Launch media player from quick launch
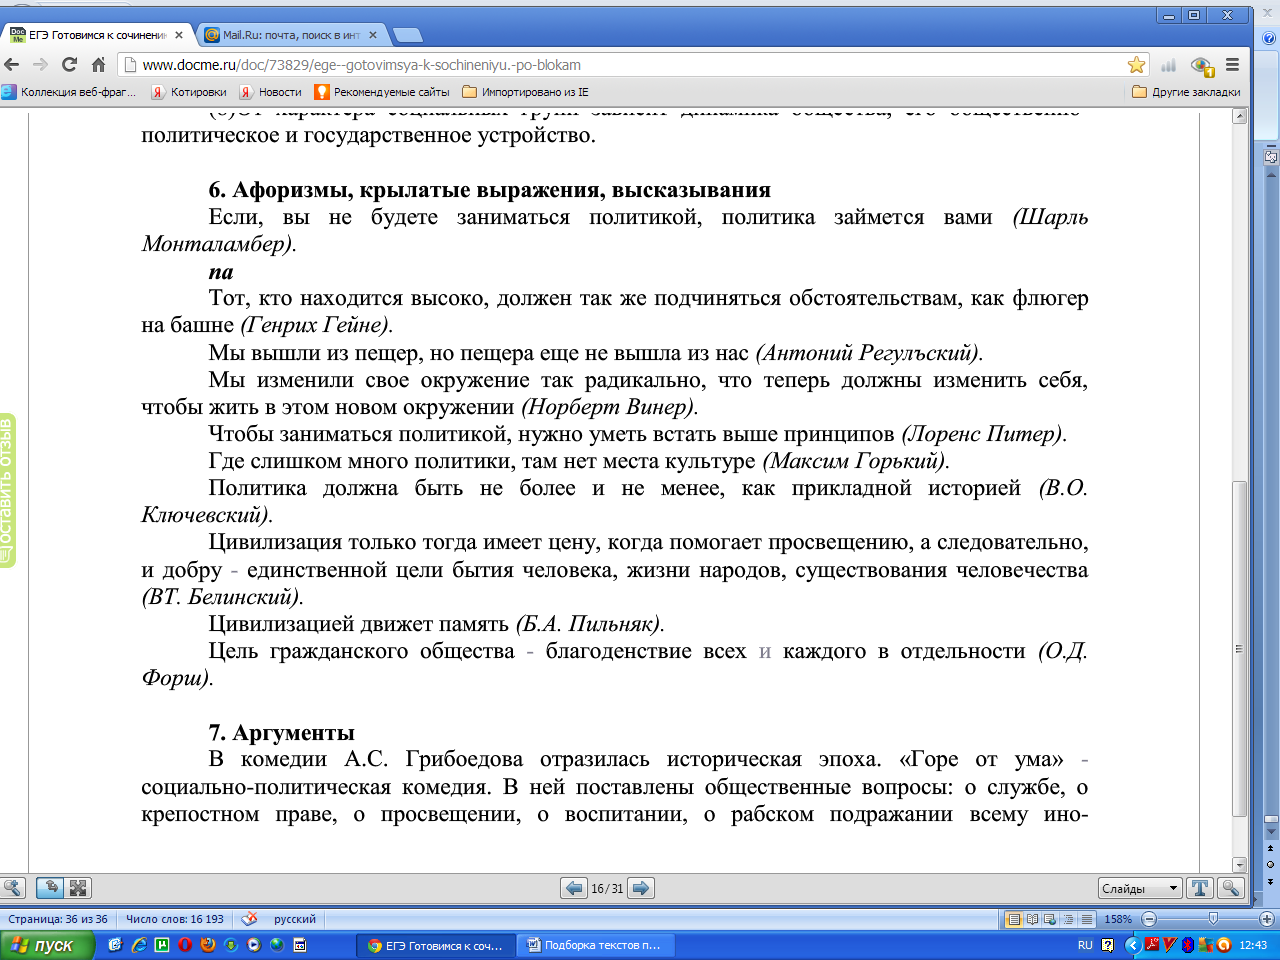This screenshot has width=1280, height=960. coord(254,945)
